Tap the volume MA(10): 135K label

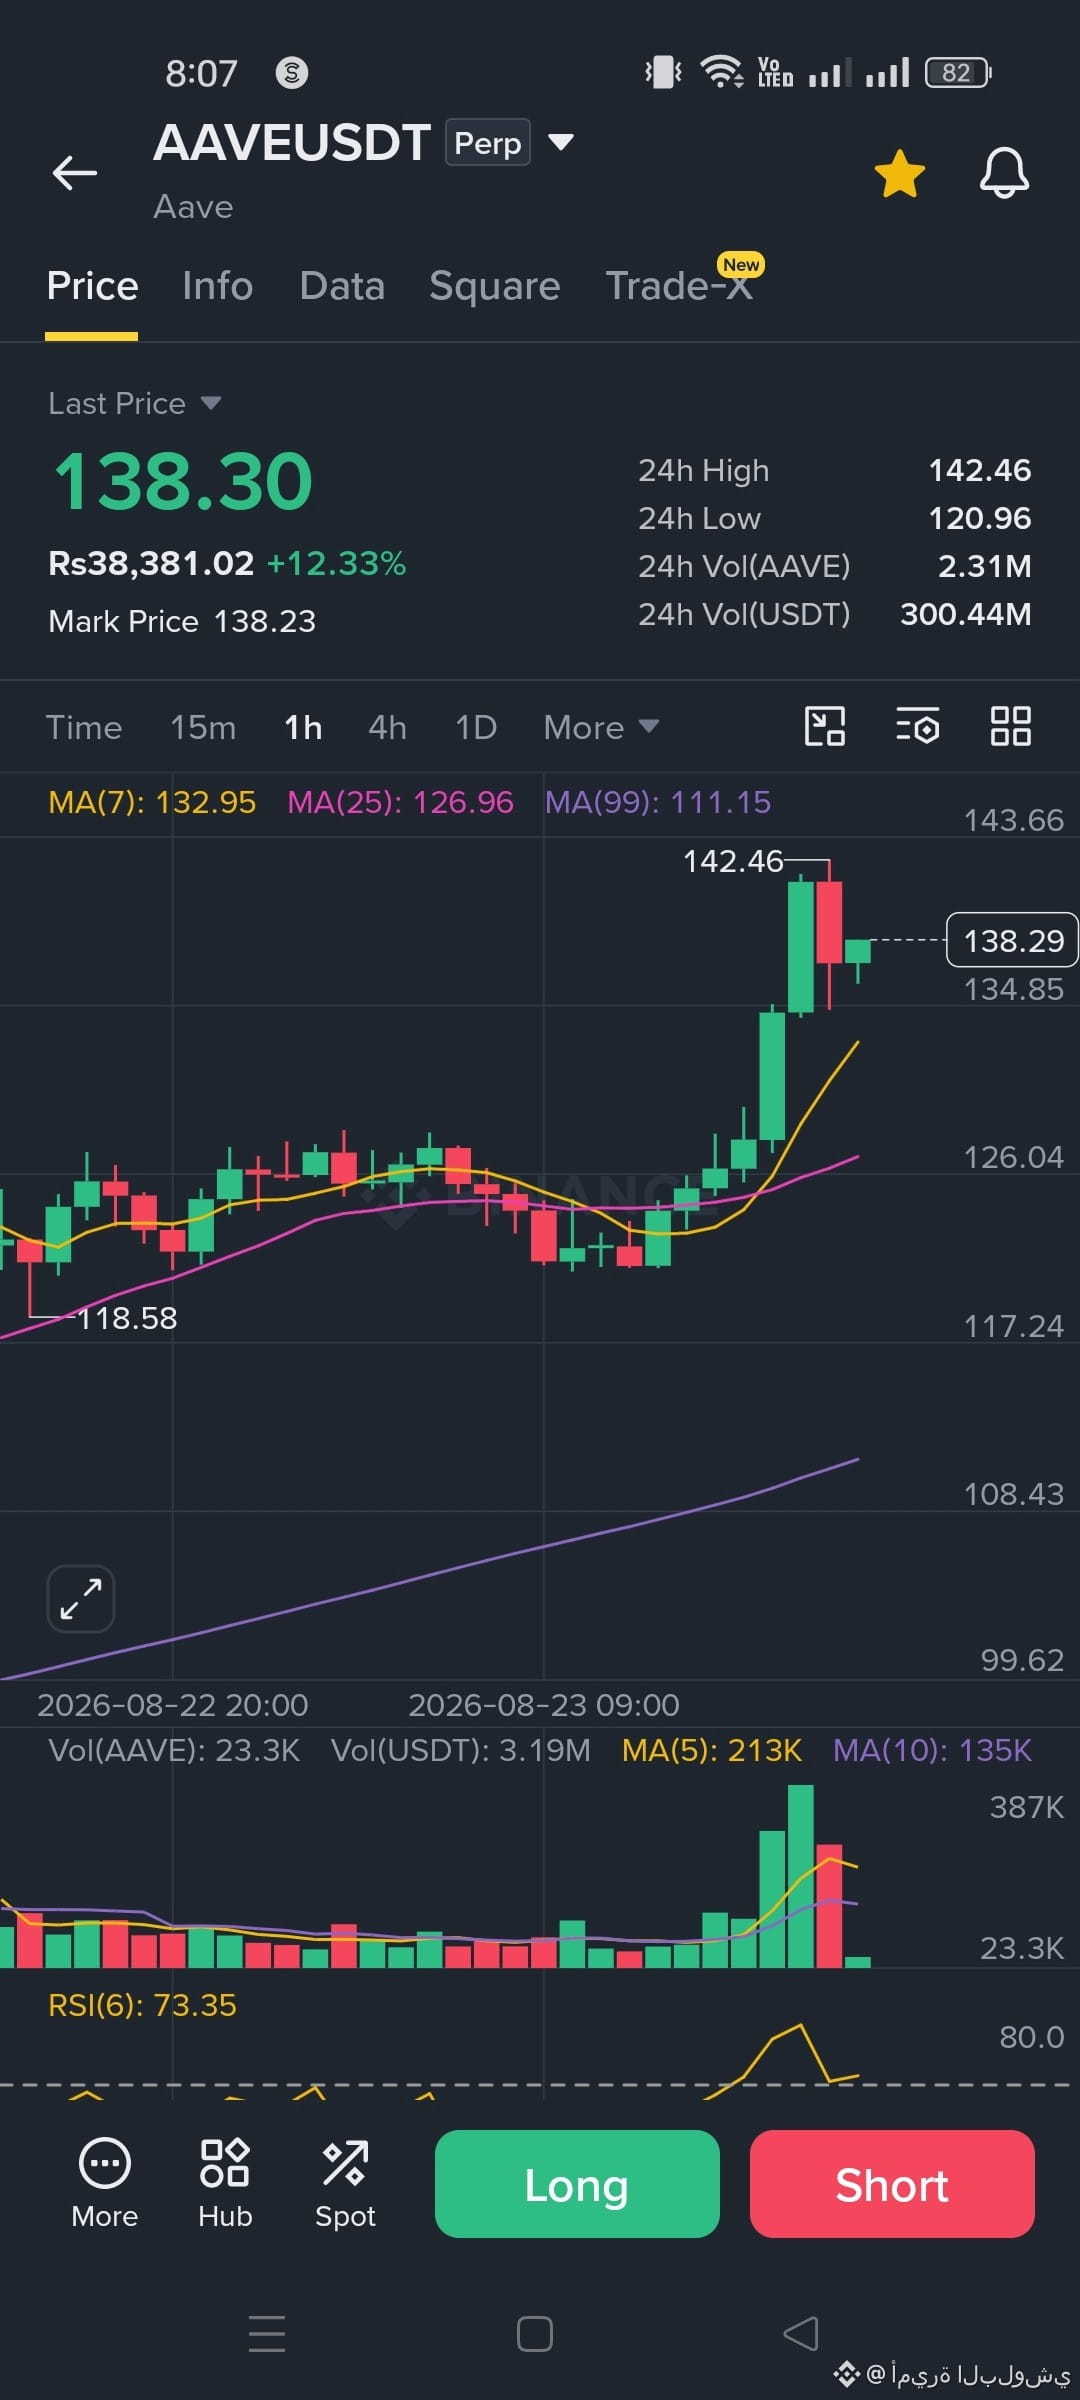932,1750
